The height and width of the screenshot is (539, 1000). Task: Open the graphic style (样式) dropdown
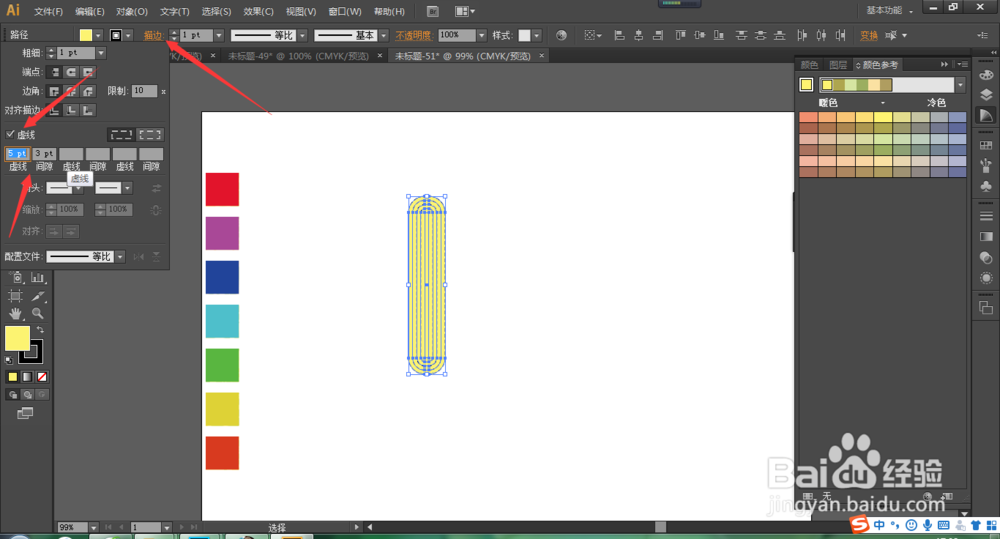coord(536,36)
